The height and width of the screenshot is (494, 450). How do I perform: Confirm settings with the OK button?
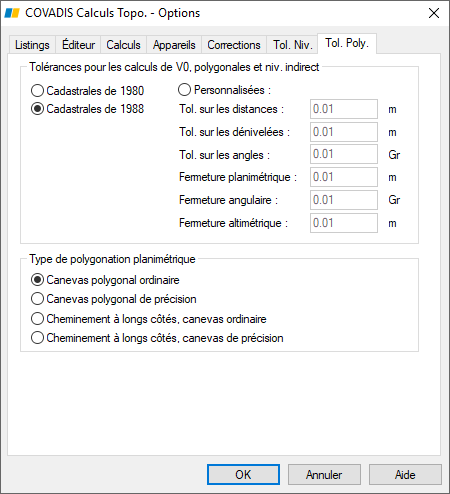tap(243, 475)
